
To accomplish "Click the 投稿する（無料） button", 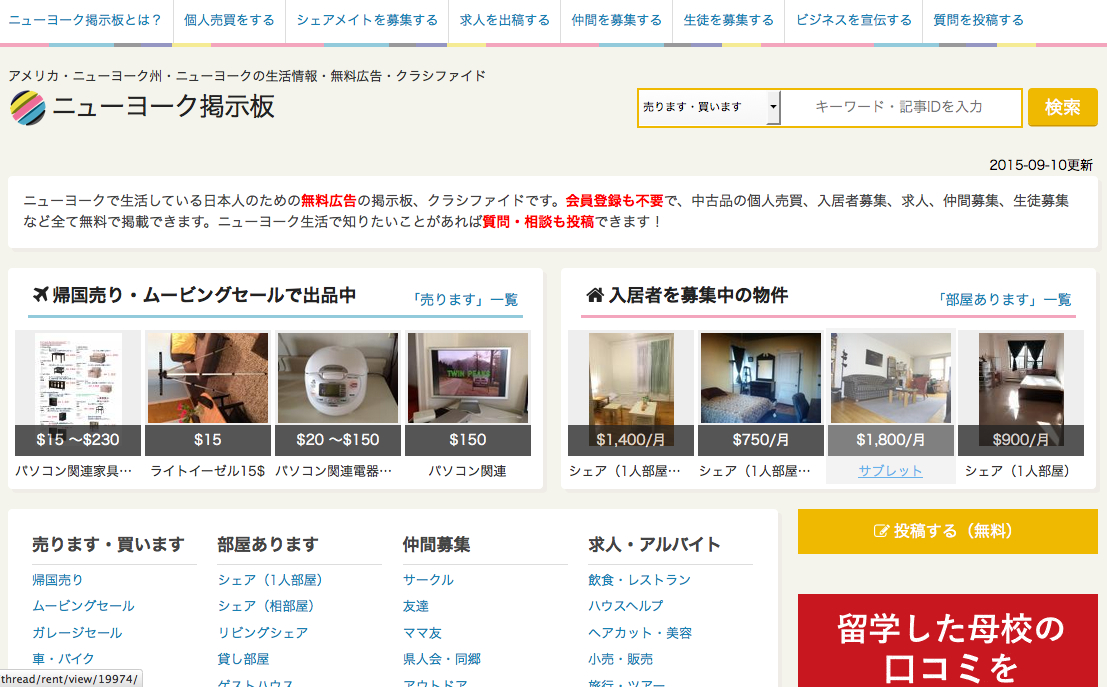I will [x=947, y=531].
